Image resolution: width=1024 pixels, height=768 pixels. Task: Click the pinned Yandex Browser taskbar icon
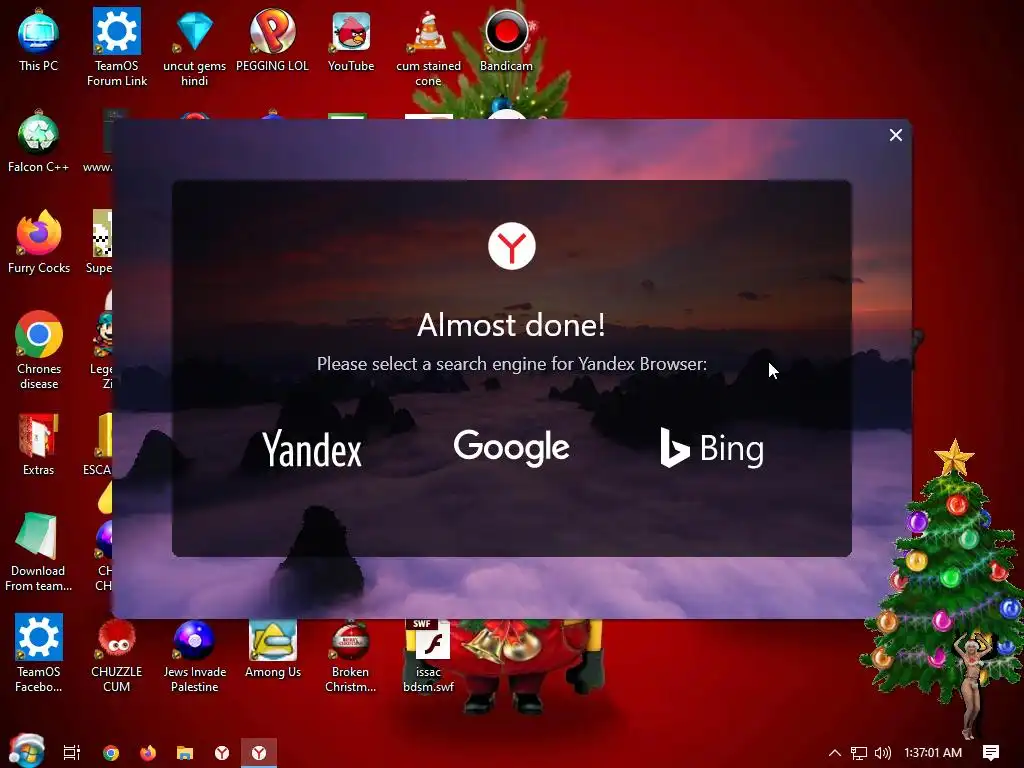coord(222,753)
